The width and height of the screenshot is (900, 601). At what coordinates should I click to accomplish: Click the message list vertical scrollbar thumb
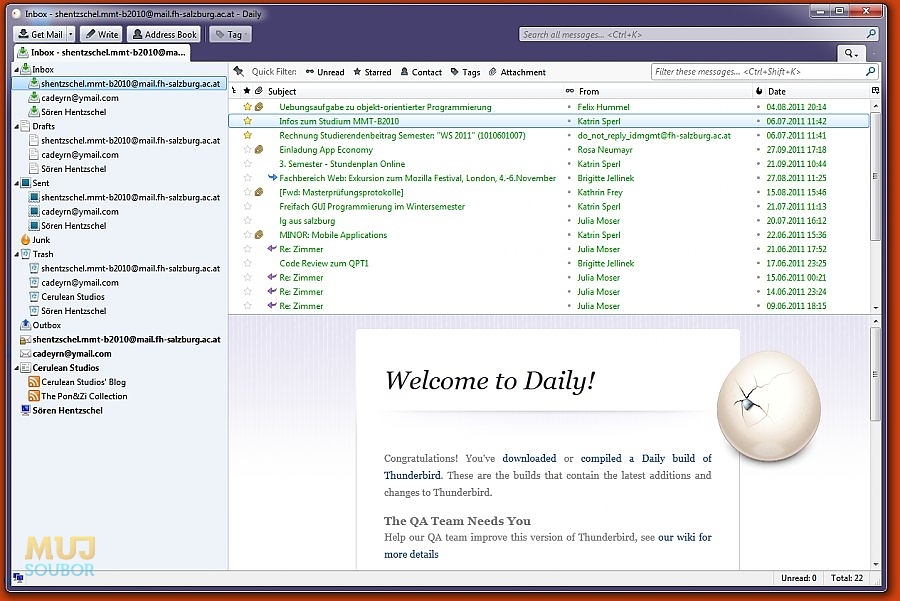tap(875, 177)
